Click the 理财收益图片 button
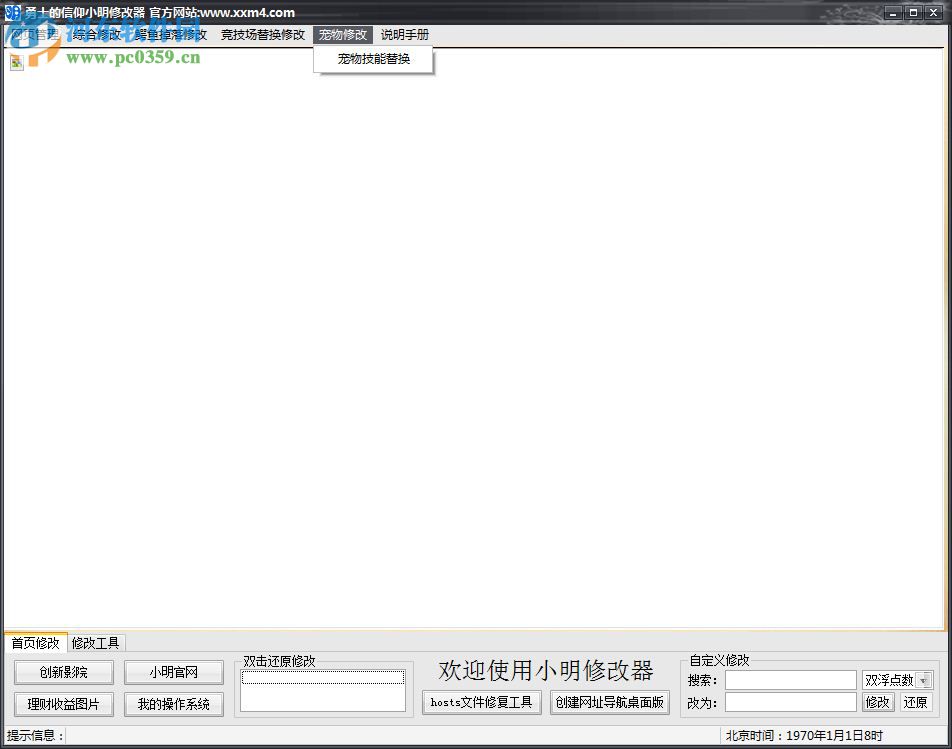This screenshot has width=952, height=749. tap(64, 704)
